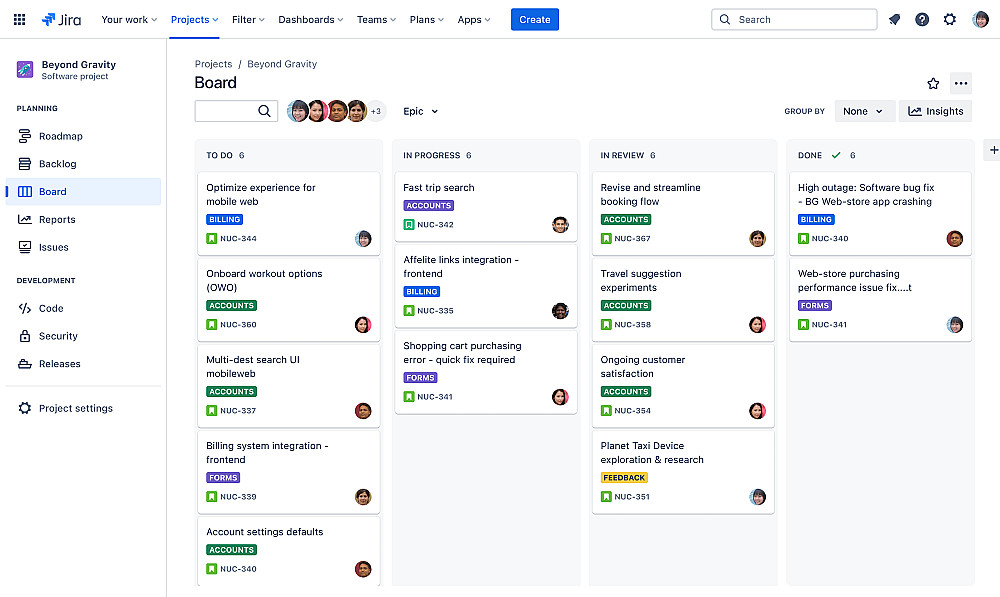Open the Backlog sidebar item
The image size is (1000, 597).
pos(57,164)
